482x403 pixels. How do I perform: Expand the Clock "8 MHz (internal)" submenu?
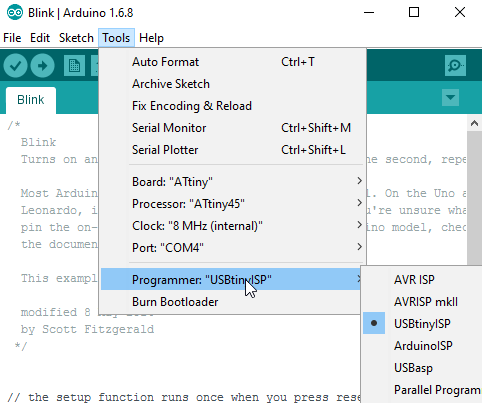pos(232,226)
